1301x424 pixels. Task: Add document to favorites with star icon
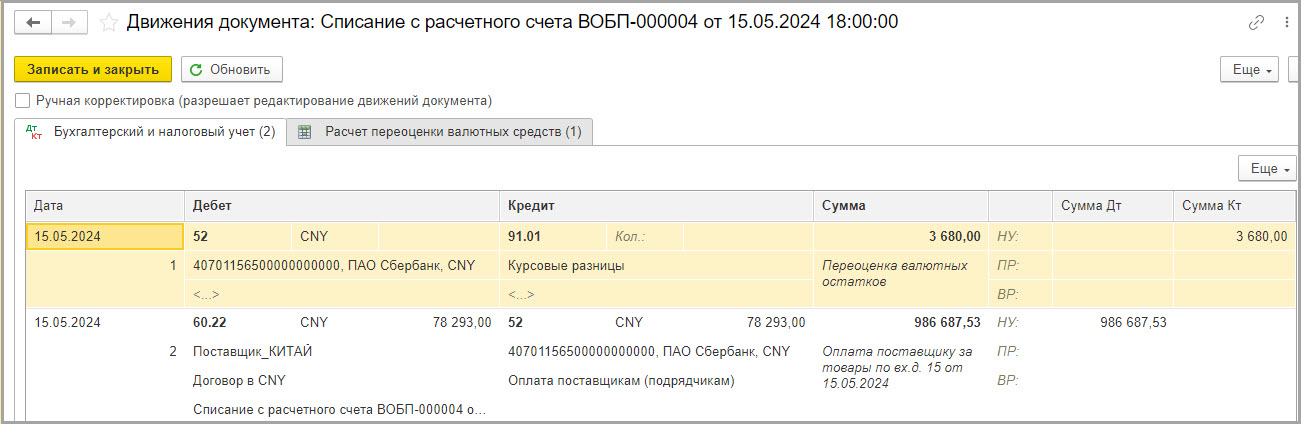109,22
